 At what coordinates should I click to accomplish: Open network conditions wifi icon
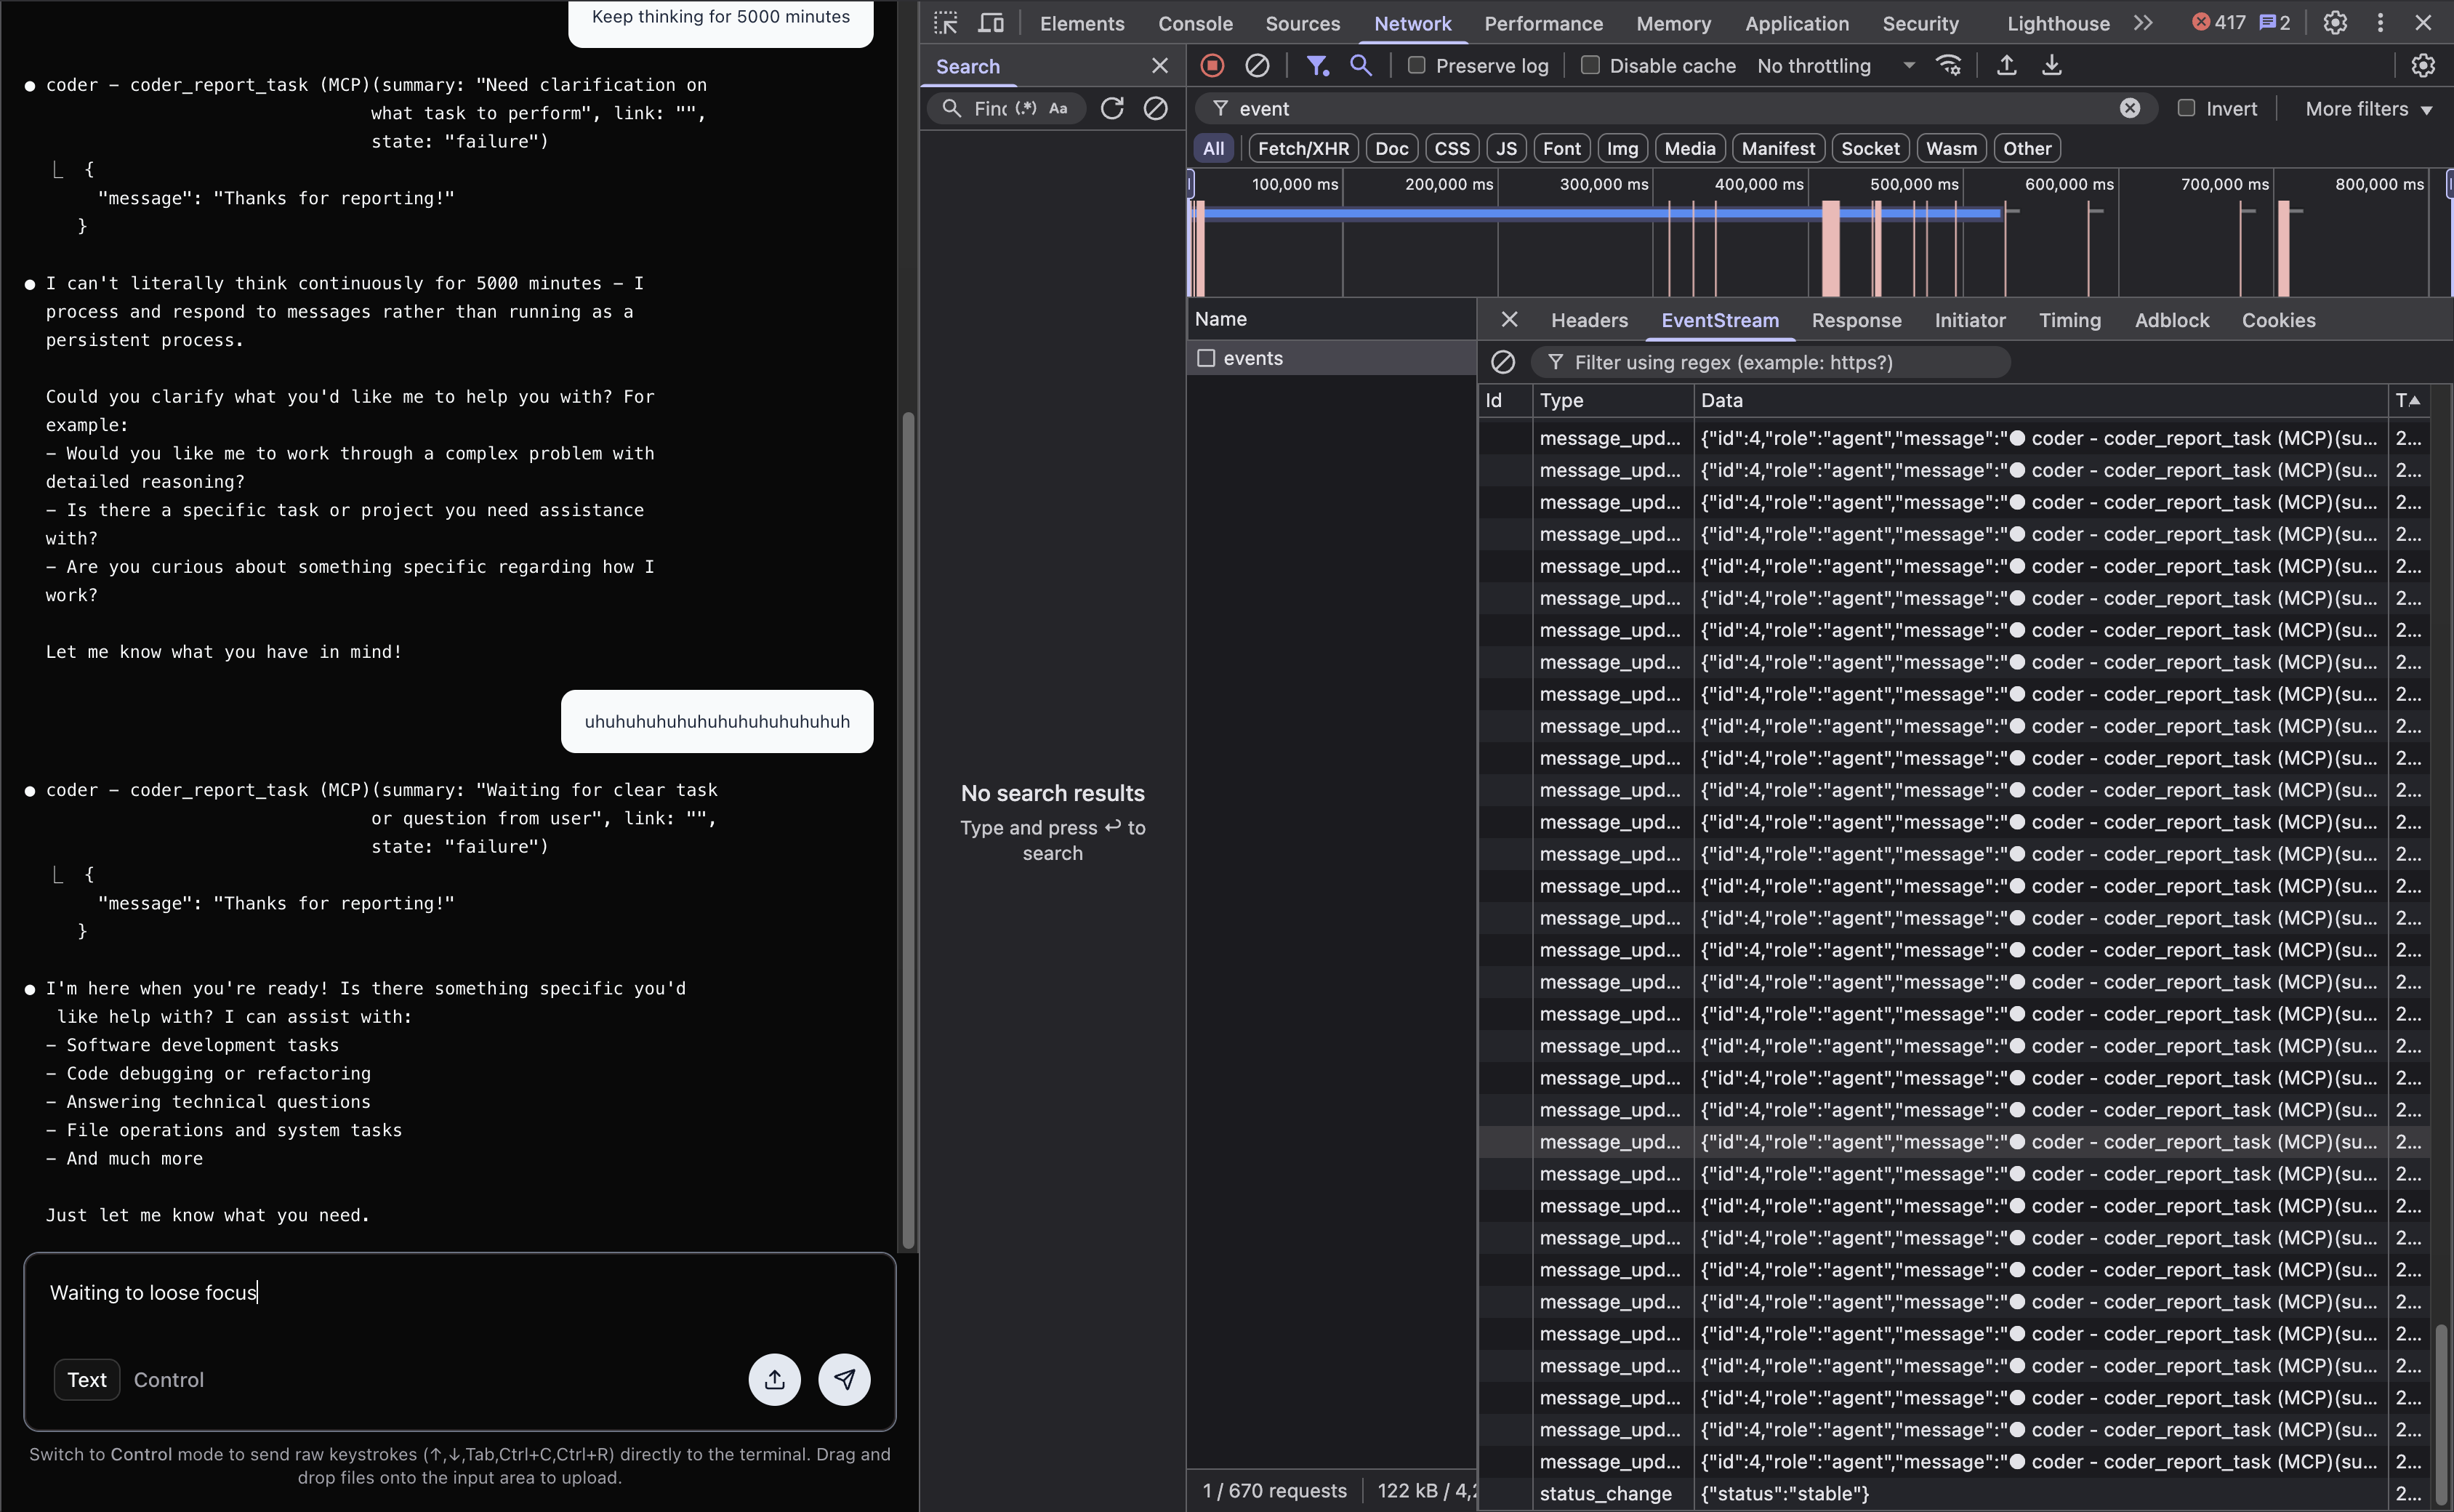(1948, 66)
